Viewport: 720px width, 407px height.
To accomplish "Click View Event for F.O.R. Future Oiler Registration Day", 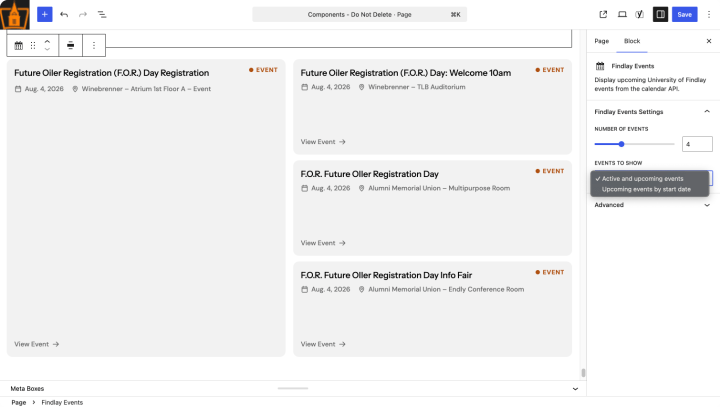I will pos(323,243).
